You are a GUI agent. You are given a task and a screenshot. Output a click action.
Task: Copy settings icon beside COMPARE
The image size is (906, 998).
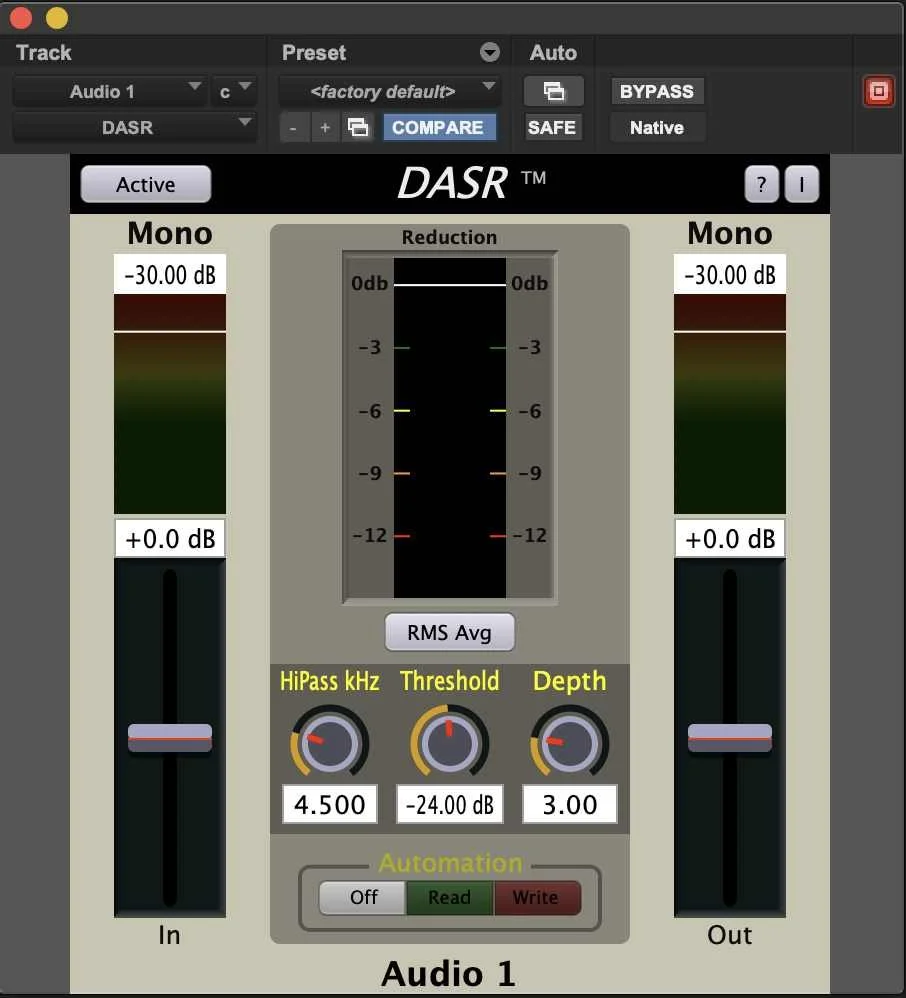pyautogui.click(x=358, y=127)
